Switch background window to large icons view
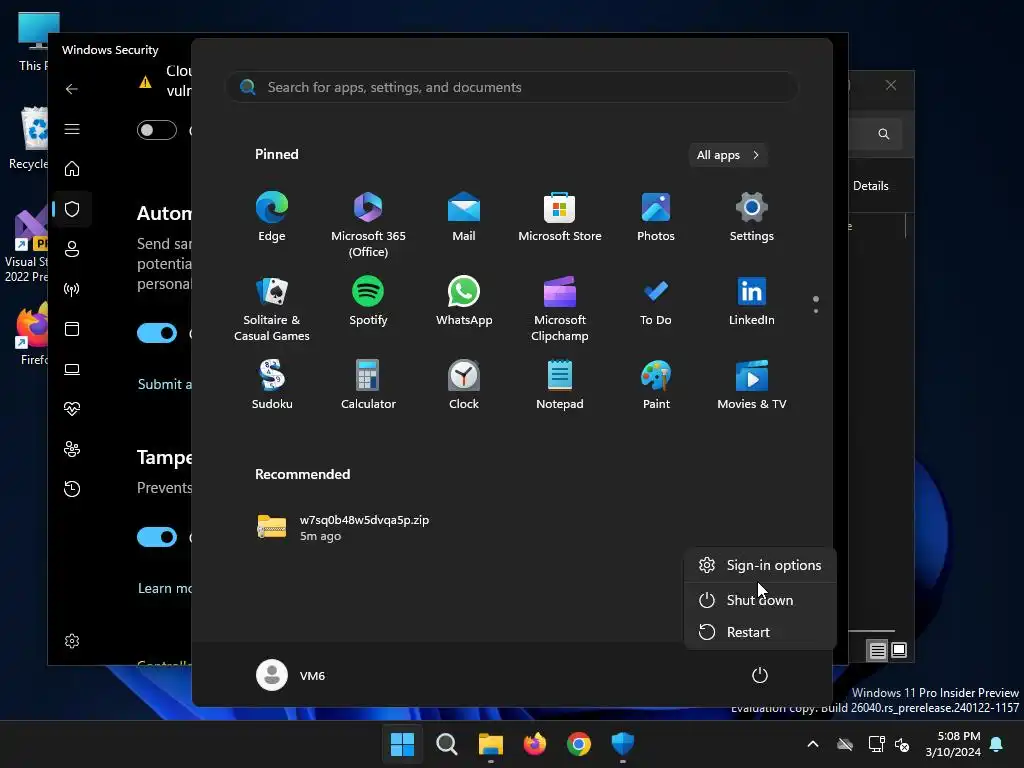The width and height of the screenshot is (1024, 768). (899, 650)
